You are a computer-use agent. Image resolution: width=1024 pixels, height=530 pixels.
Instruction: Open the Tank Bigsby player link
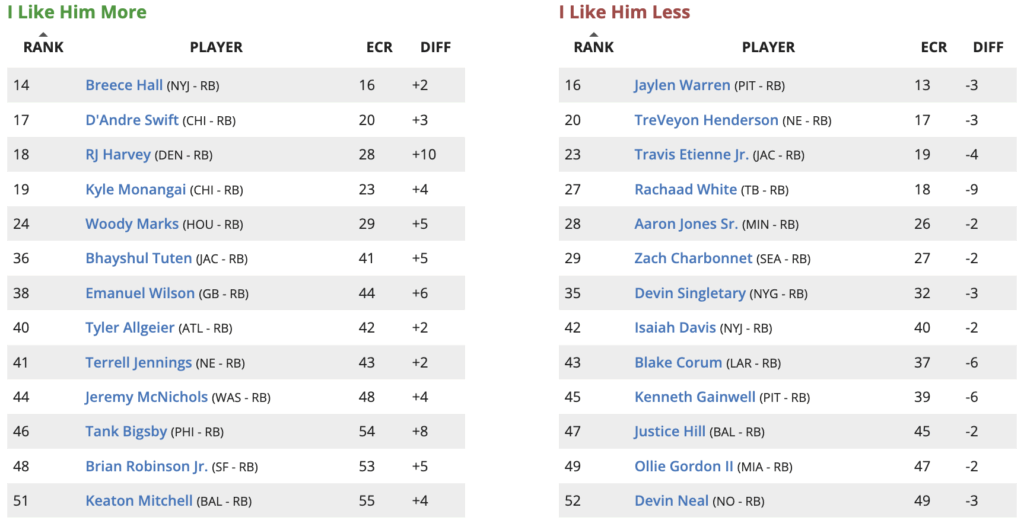click(126, 432)
